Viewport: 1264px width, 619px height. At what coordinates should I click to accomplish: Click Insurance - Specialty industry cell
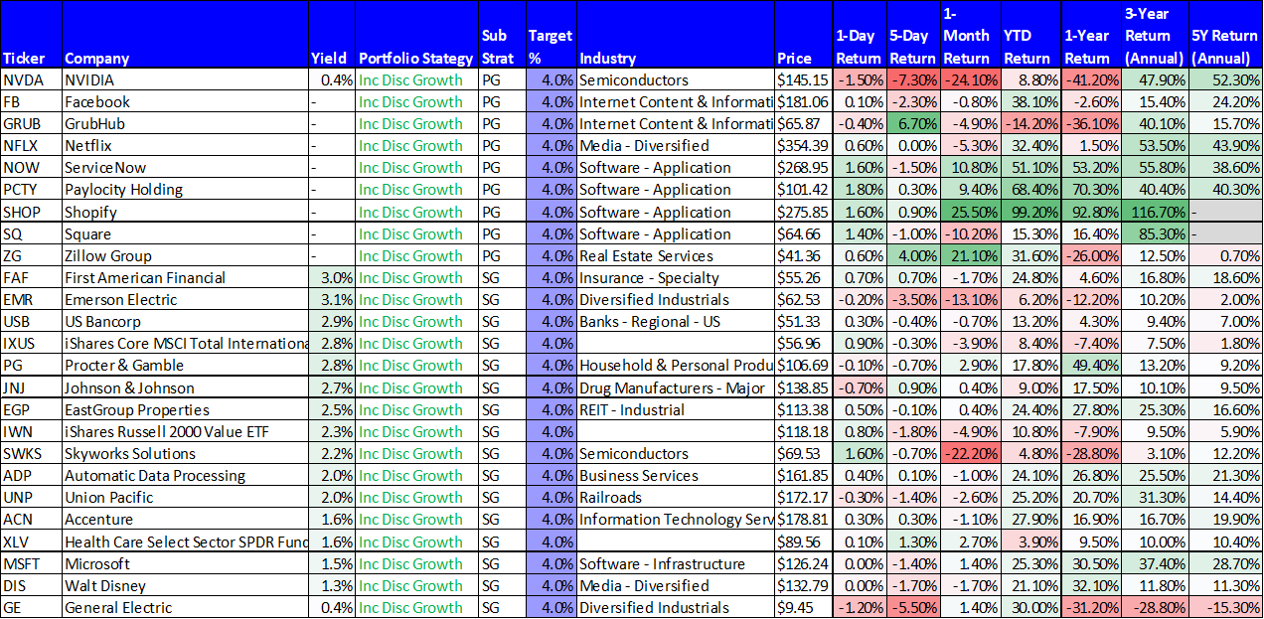pyautogui.click(x=675, y=278)
